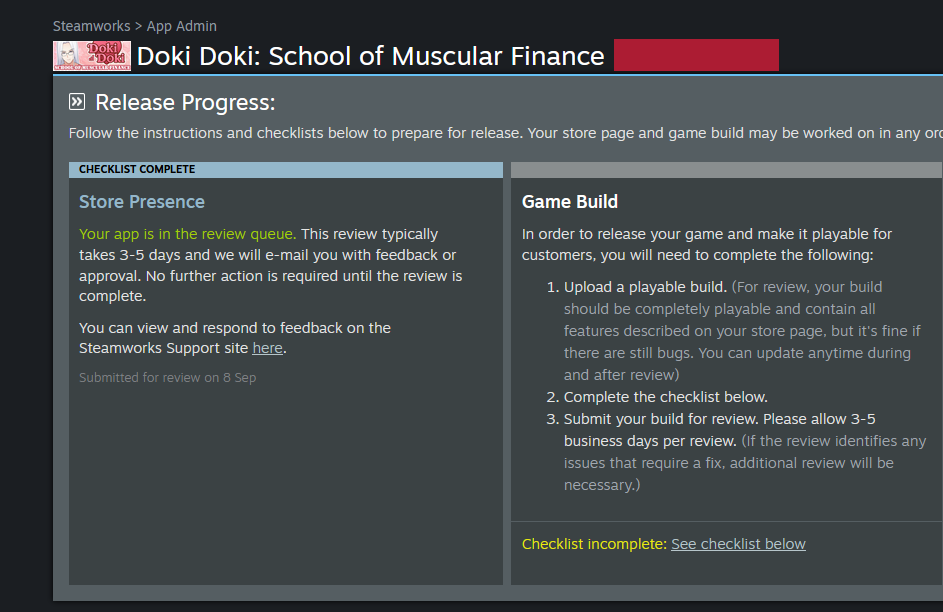Click the 'Follow the instructions and checklists' description
Screen dimensions: 943x612
(505, 133)
